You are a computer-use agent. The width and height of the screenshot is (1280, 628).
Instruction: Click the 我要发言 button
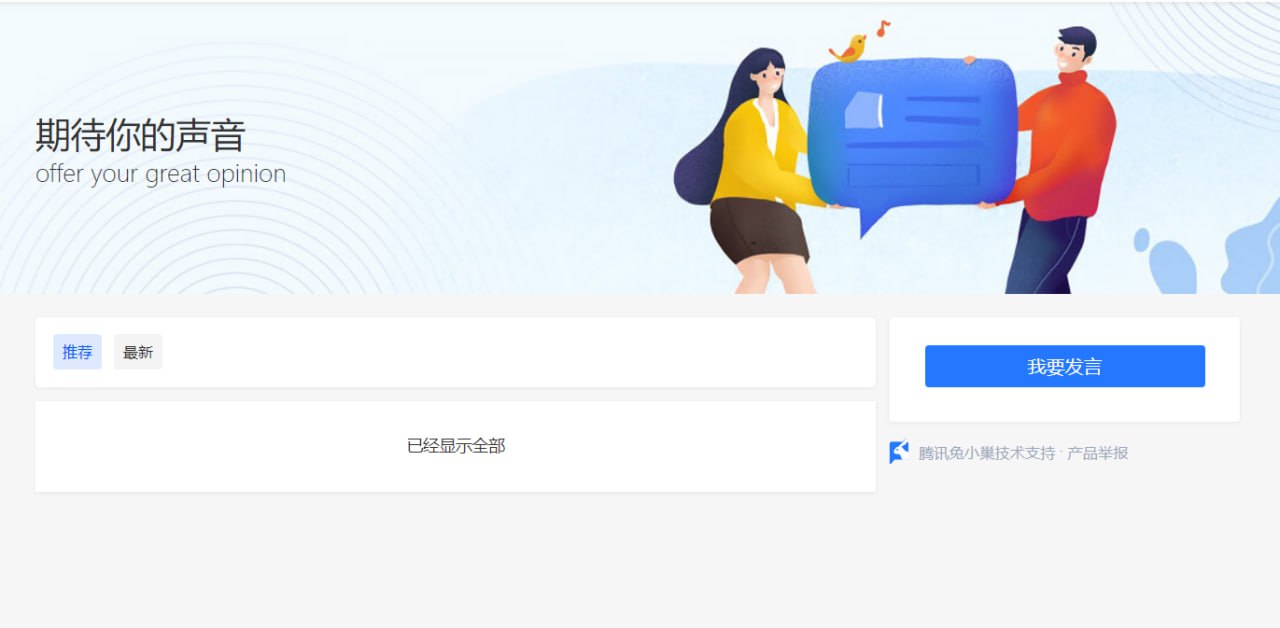click(x=1064, y=366)
